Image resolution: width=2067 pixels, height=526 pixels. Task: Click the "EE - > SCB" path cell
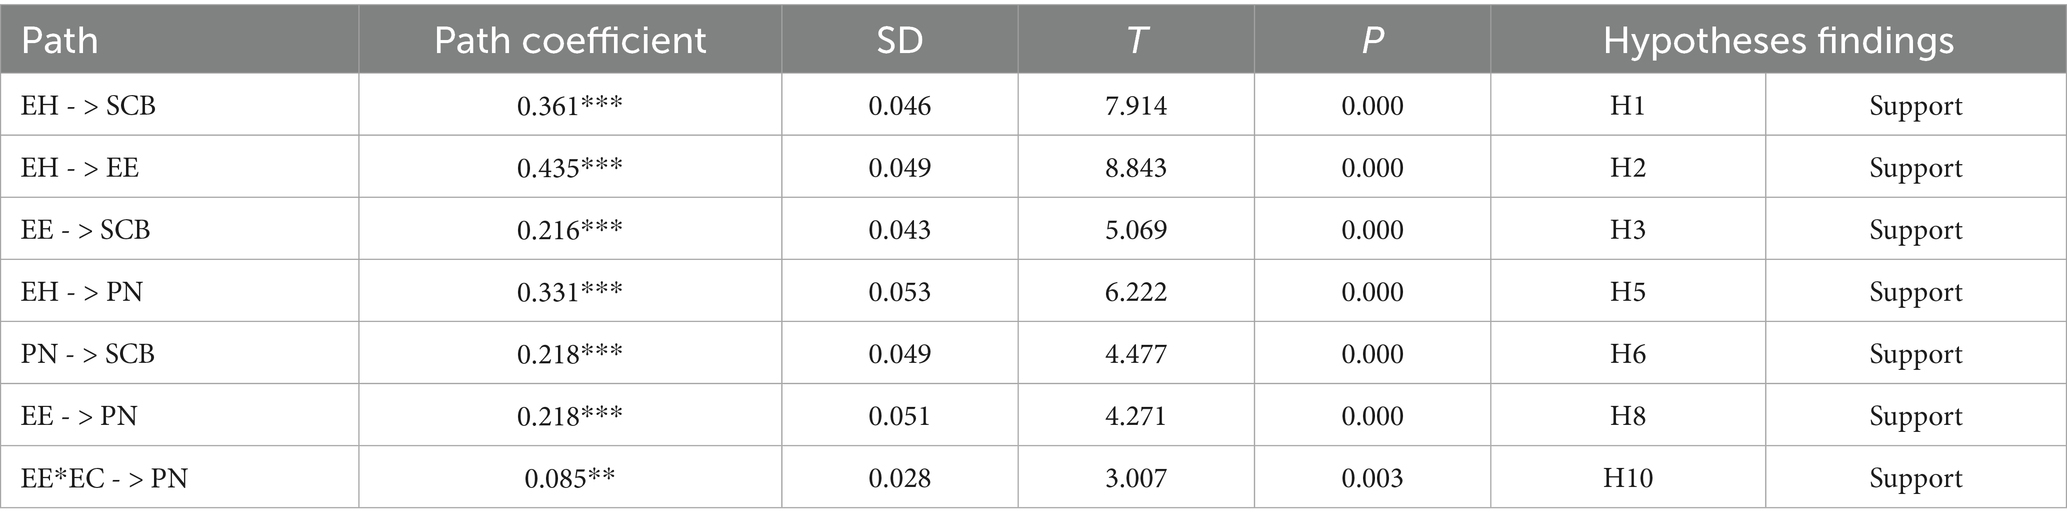86,230
